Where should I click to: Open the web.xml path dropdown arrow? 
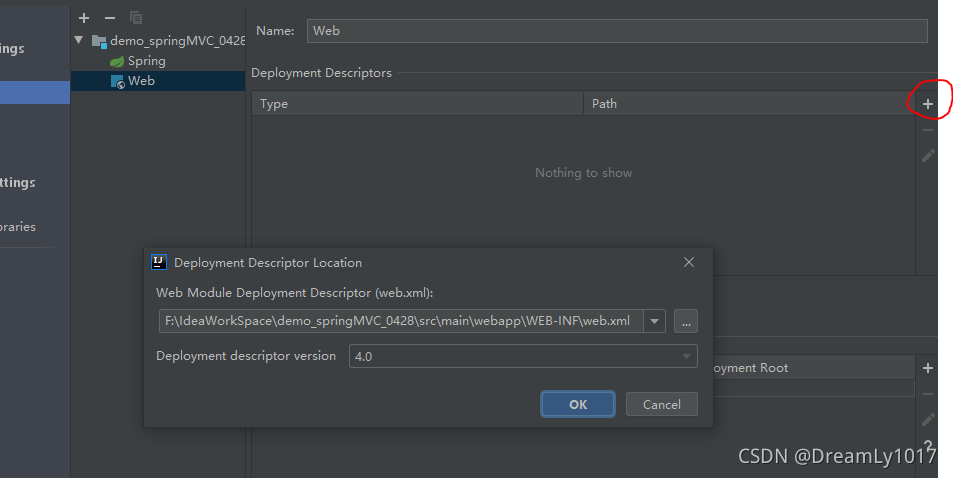click(655, 321)
